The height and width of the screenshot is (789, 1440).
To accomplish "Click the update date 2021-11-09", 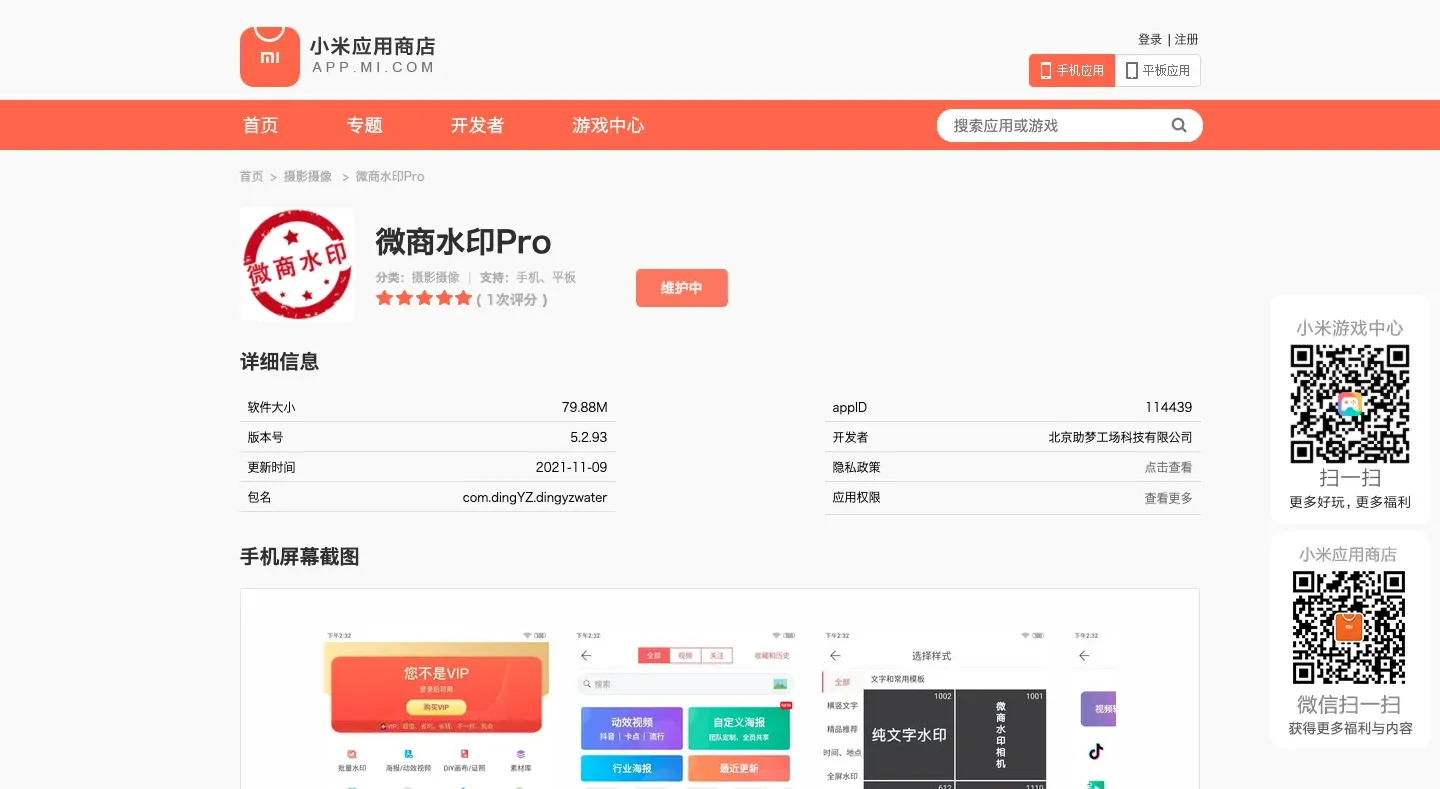I will coord(572,467).
